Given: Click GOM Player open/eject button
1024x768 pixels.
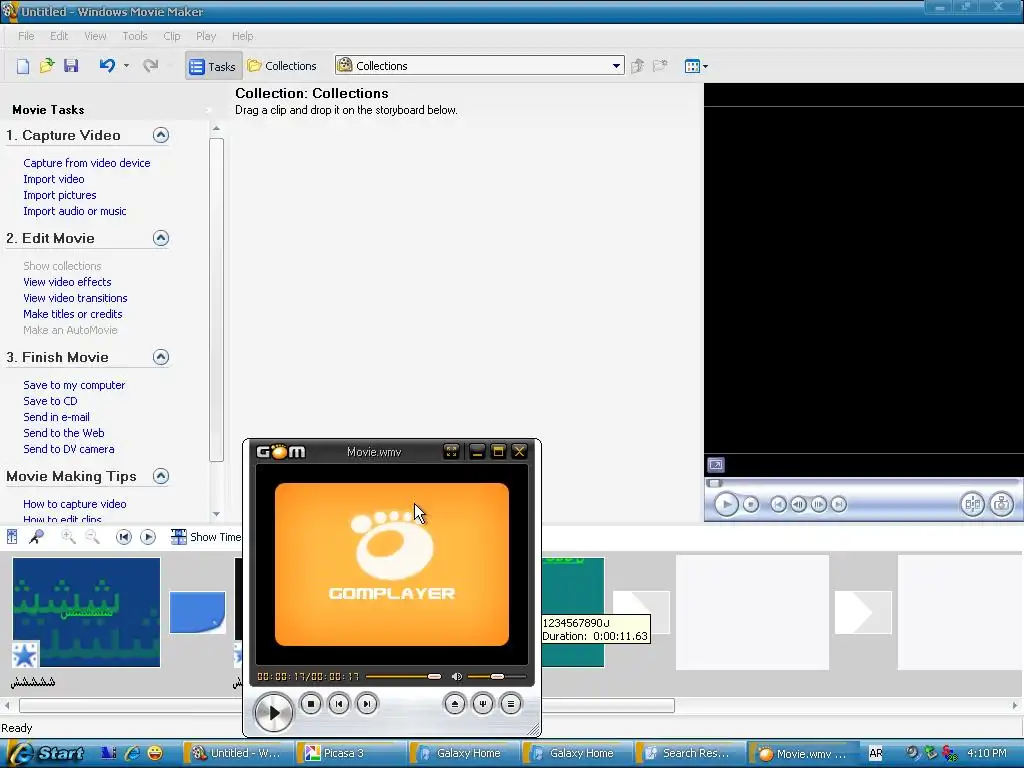Looking at the screenshot, I should click(455, 703).
